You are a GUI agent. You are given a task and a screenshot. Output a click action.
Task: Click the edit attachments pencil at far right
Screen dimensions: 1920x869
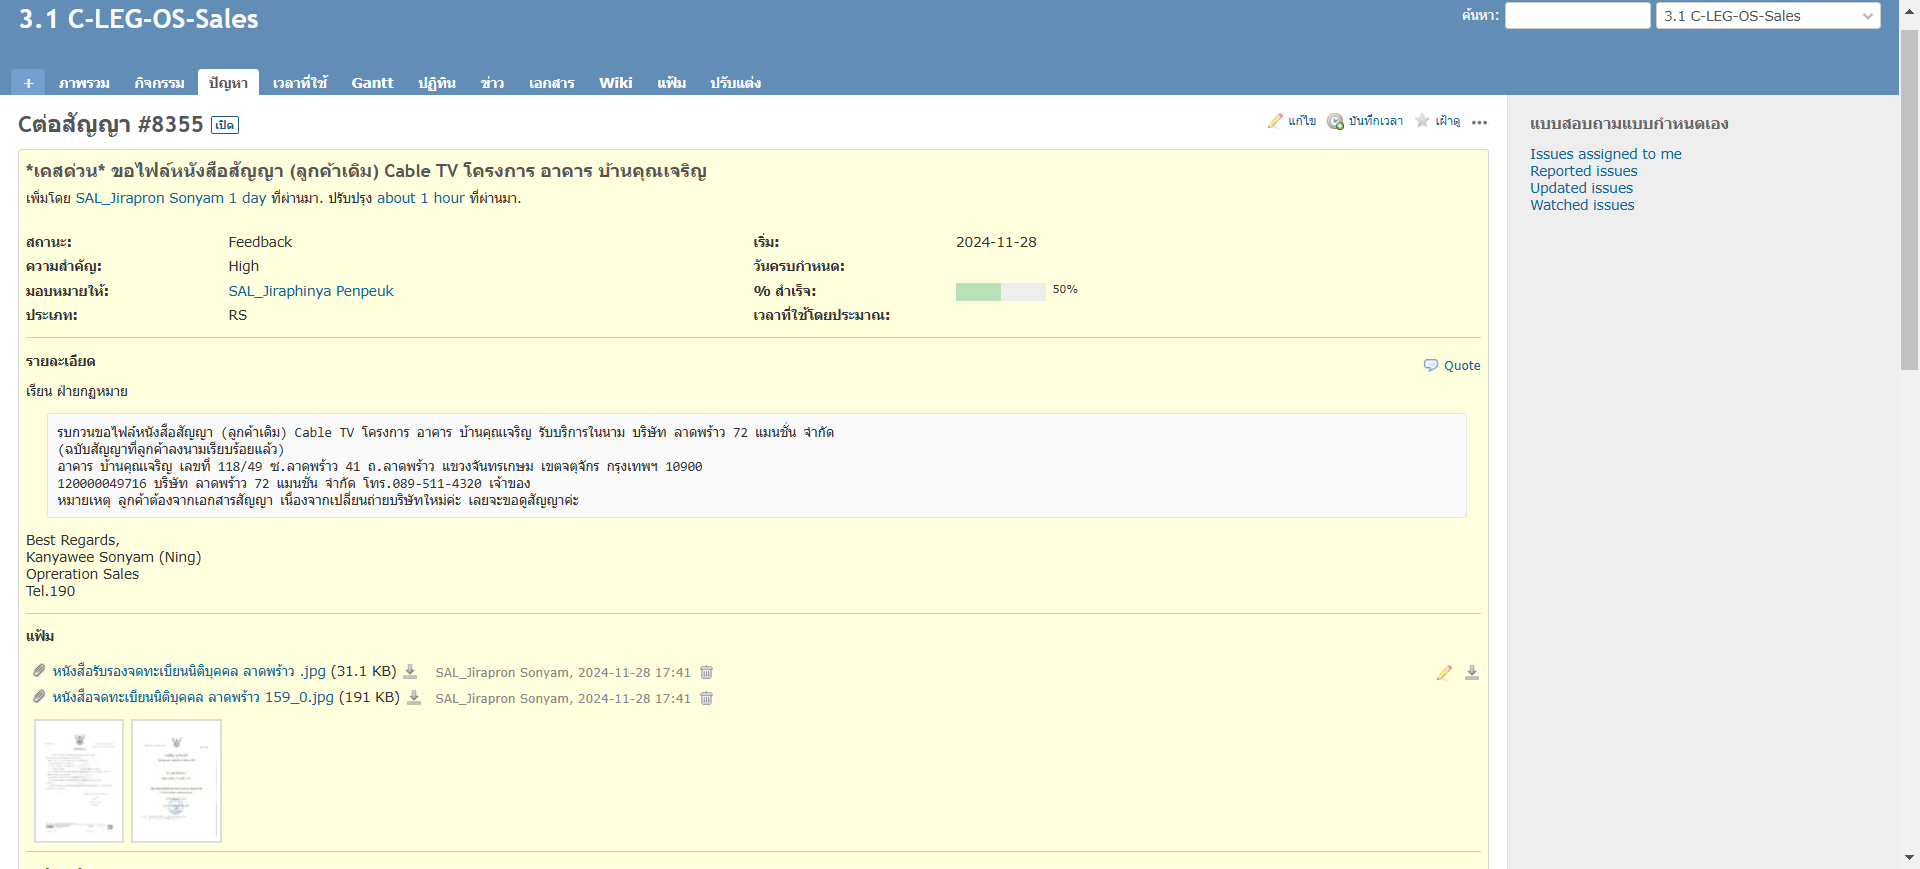coord(1444,673)
